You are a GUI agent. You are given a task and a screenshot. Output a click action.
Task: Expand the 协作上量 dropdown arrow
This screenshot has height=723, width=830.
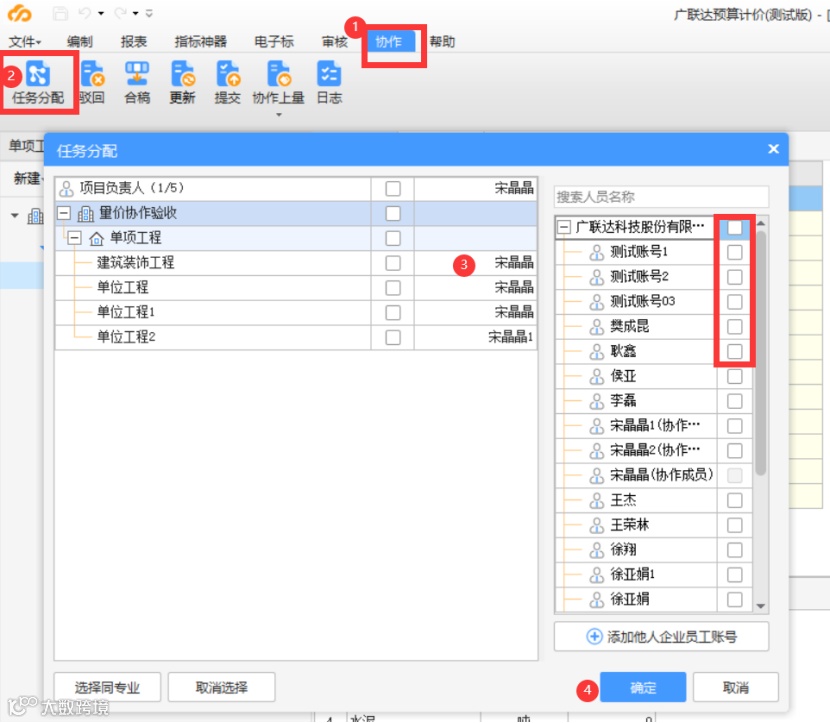coord(279,114)
